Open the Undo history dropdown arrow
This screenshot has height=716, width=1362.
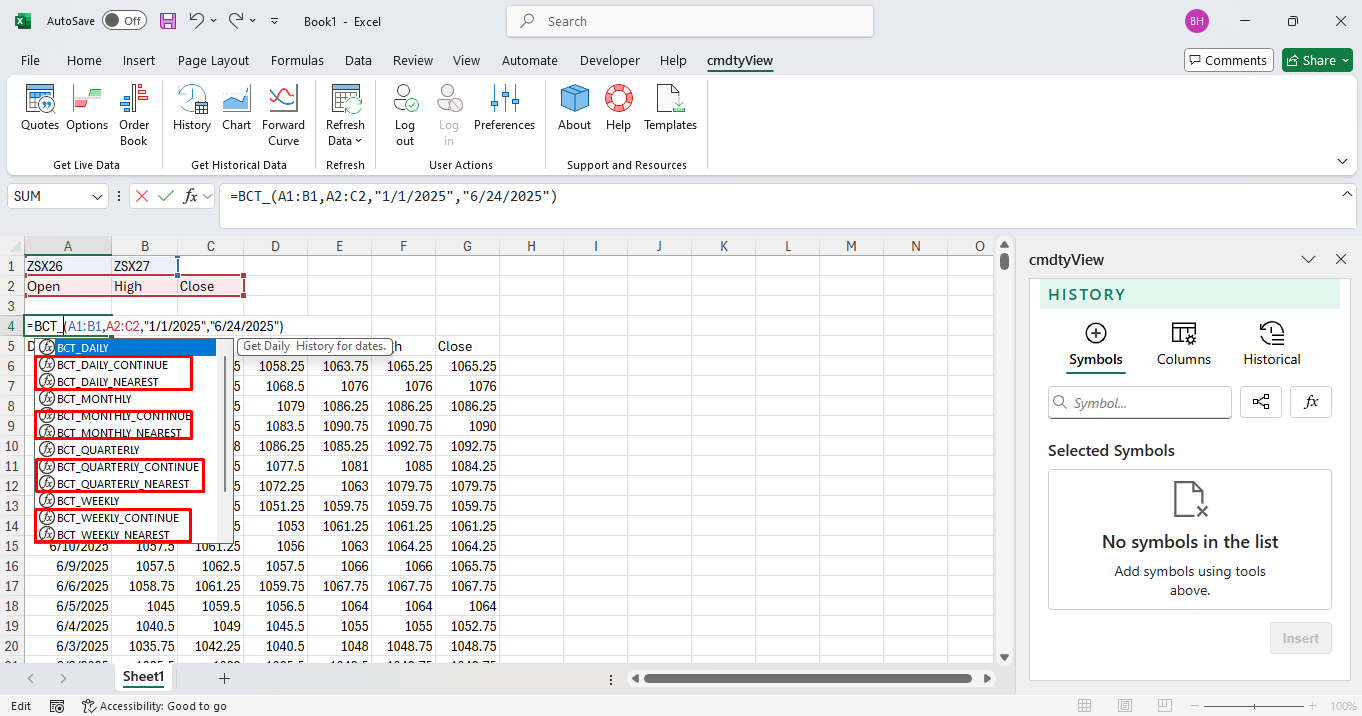[x=213, y=21]
